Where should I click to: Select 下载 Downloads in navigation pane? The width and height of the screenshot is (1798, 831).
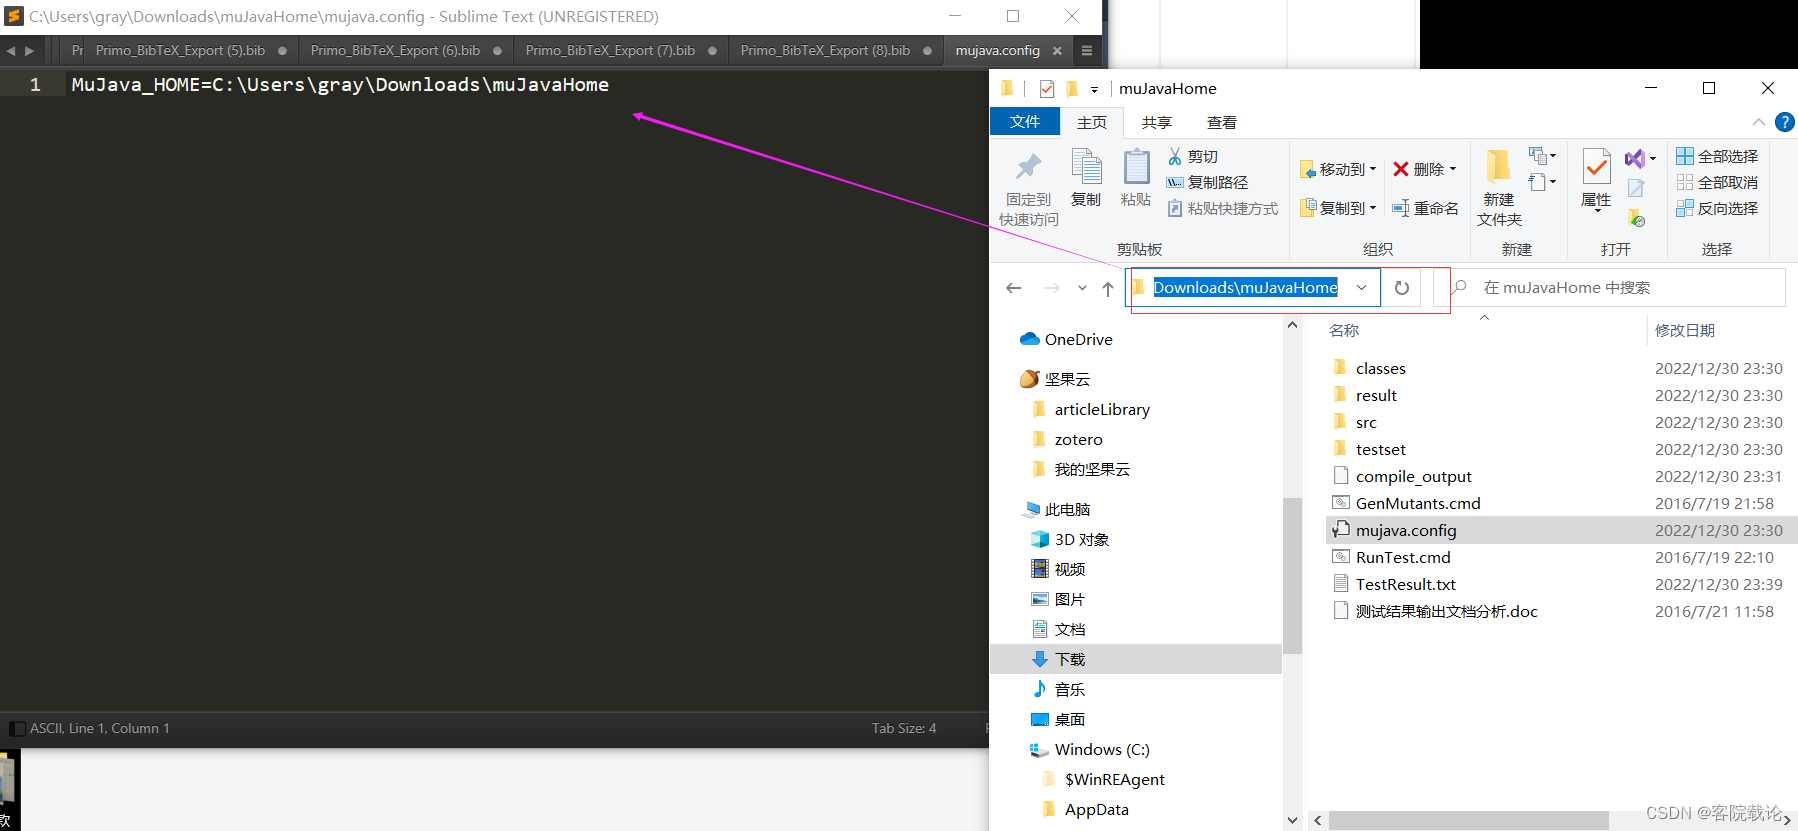(1136, 659)
